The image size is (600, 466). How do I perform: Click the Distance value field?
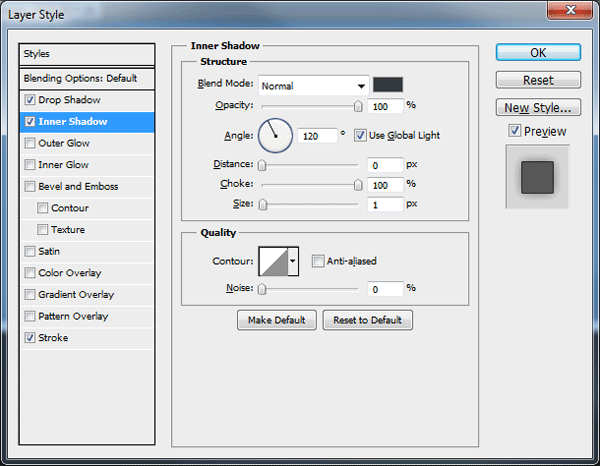(385, 165)
